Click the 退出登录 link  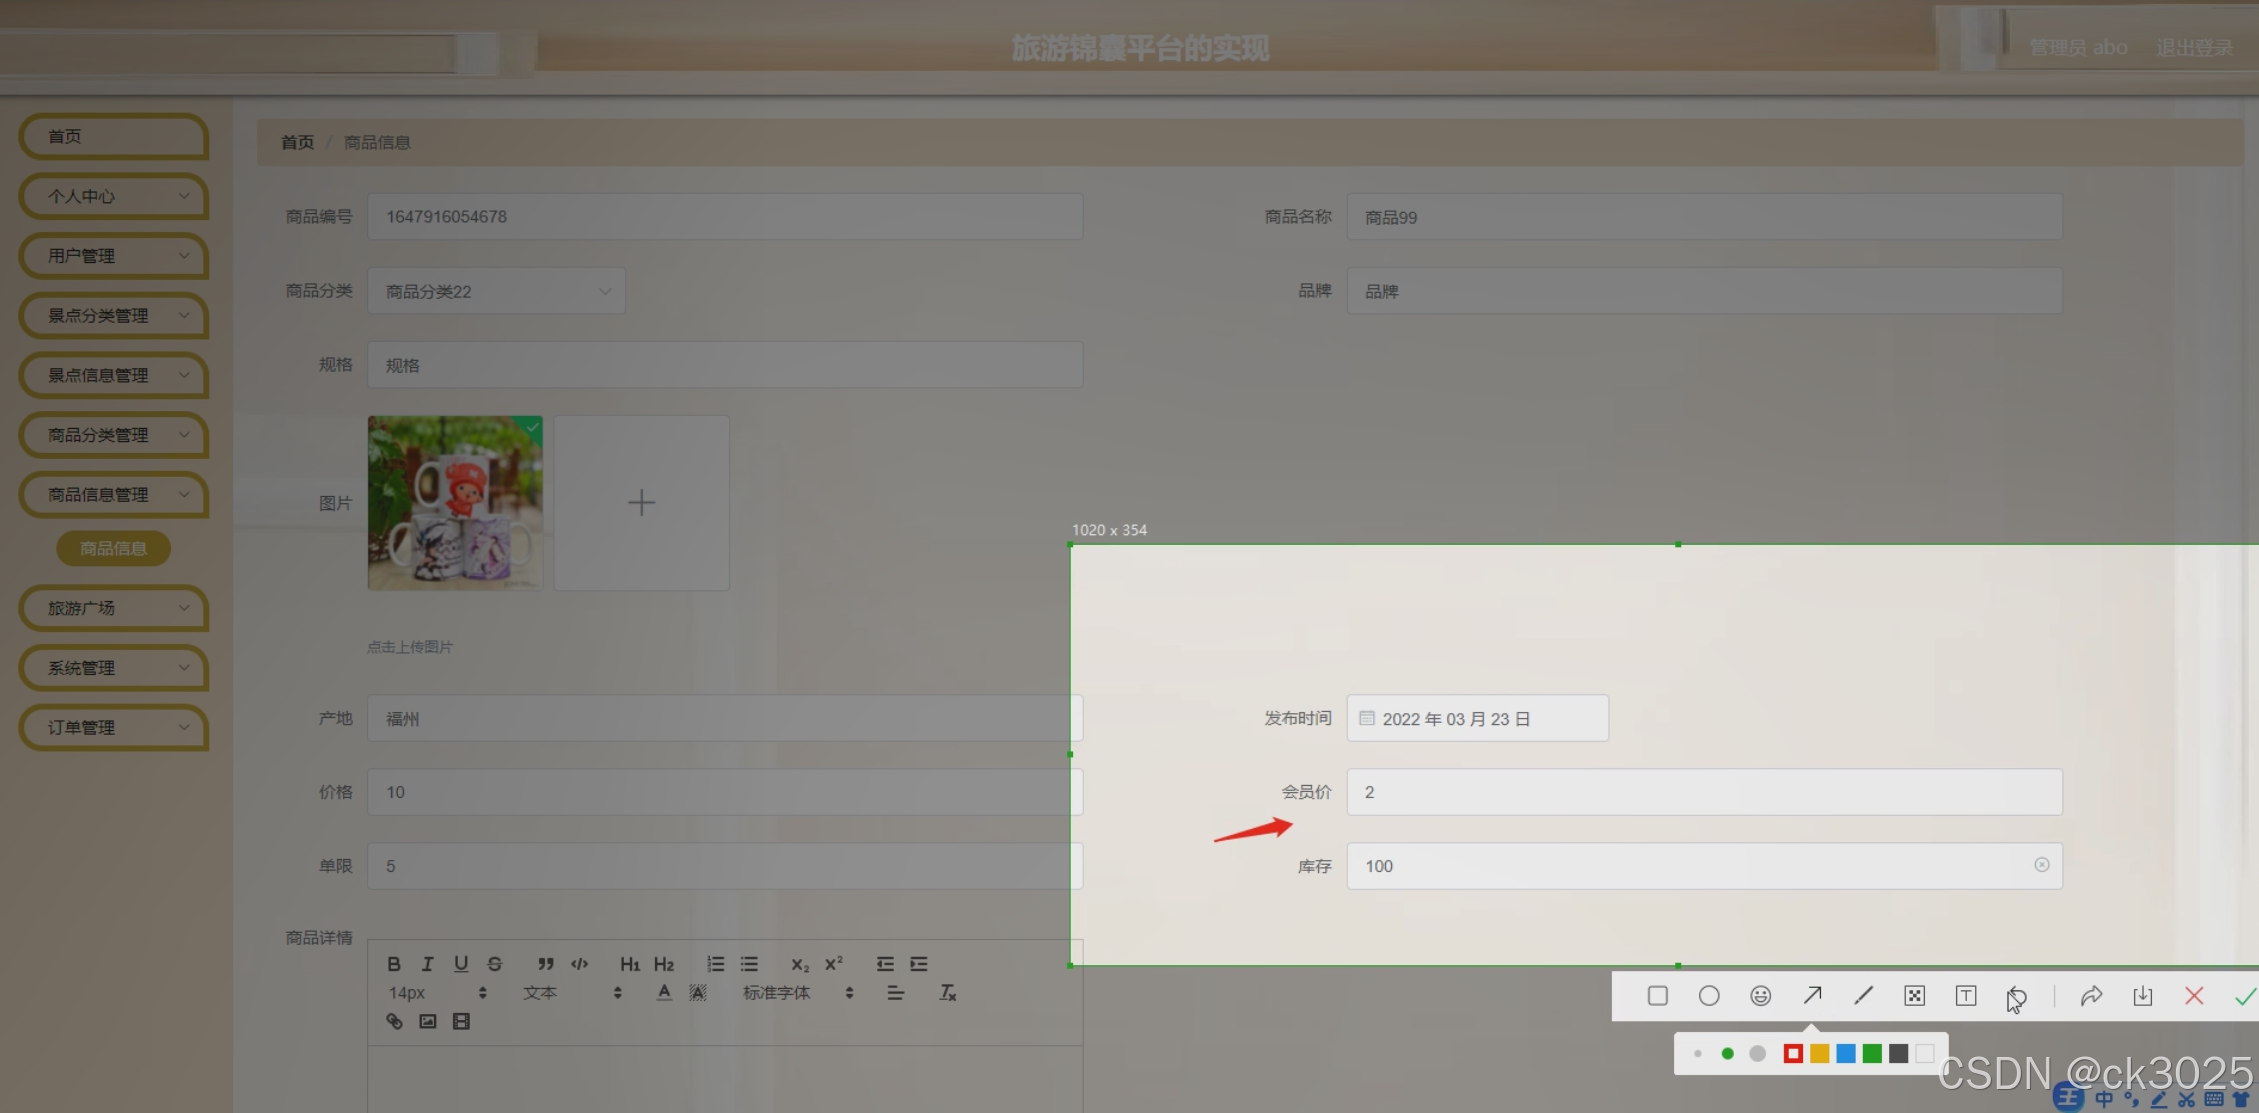pos(2194,48)
